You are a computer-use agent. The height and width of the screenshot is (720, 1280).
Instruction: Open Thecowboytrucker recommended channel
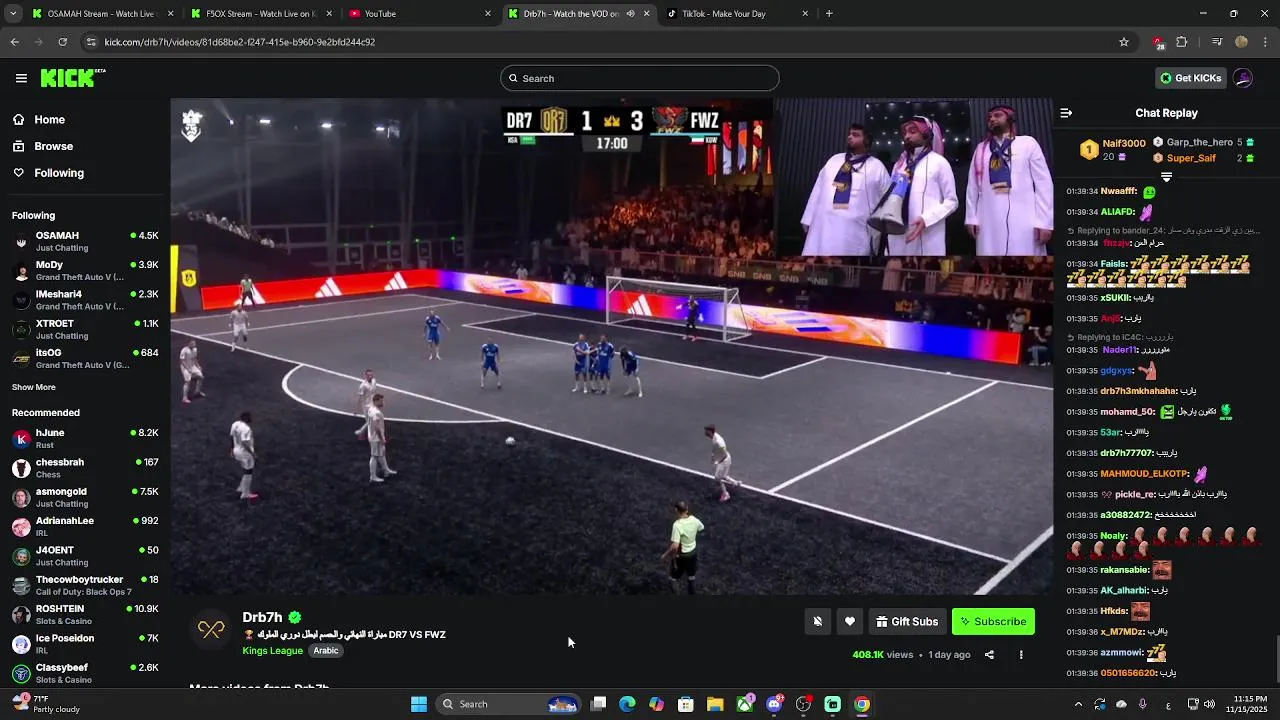pyautogui.click(x=85, y=585)
